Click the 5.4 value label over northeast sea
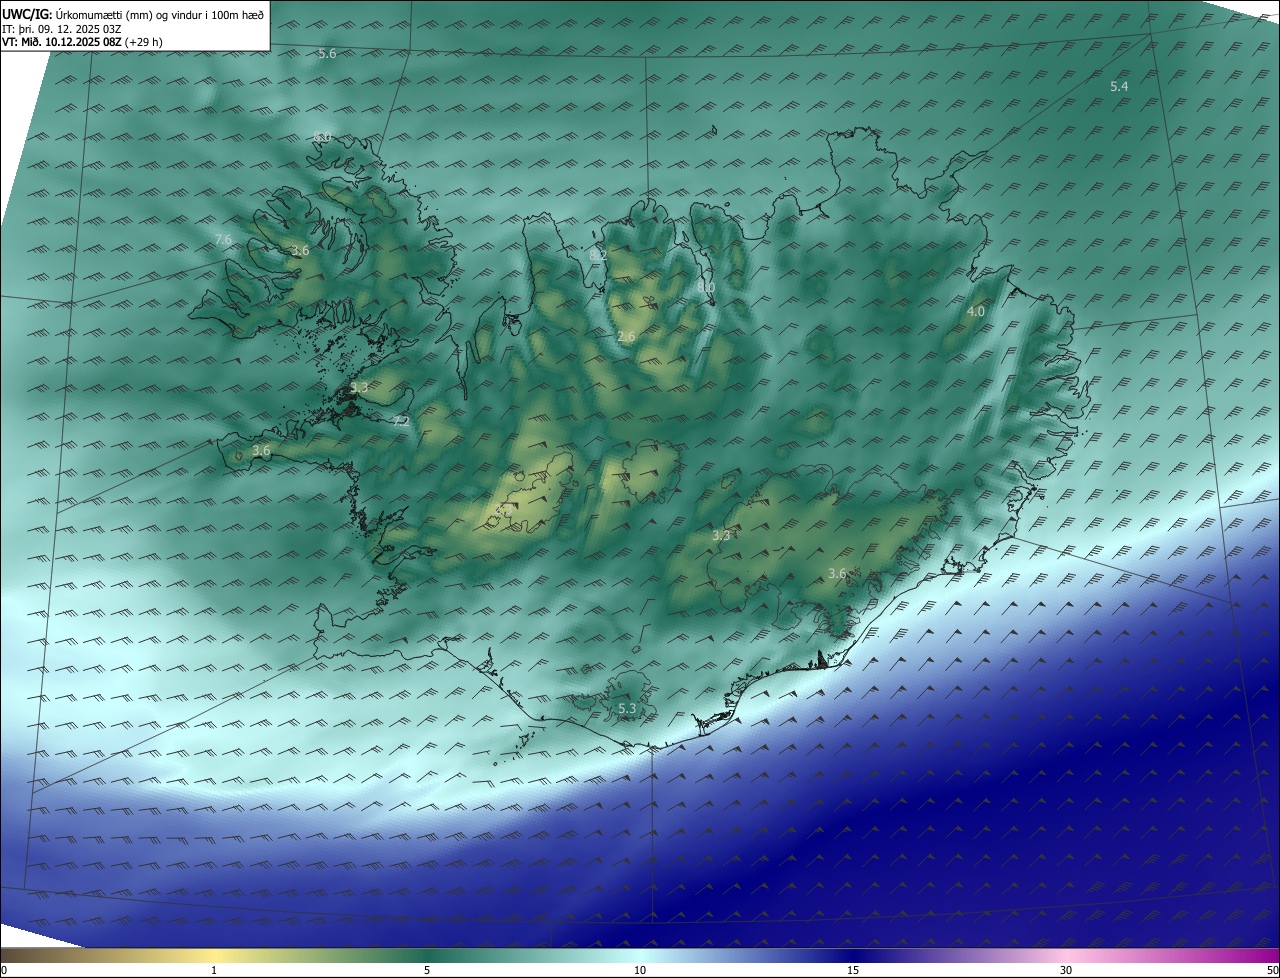This screenshot has width=1280, height=978. tap(1119, 87)
